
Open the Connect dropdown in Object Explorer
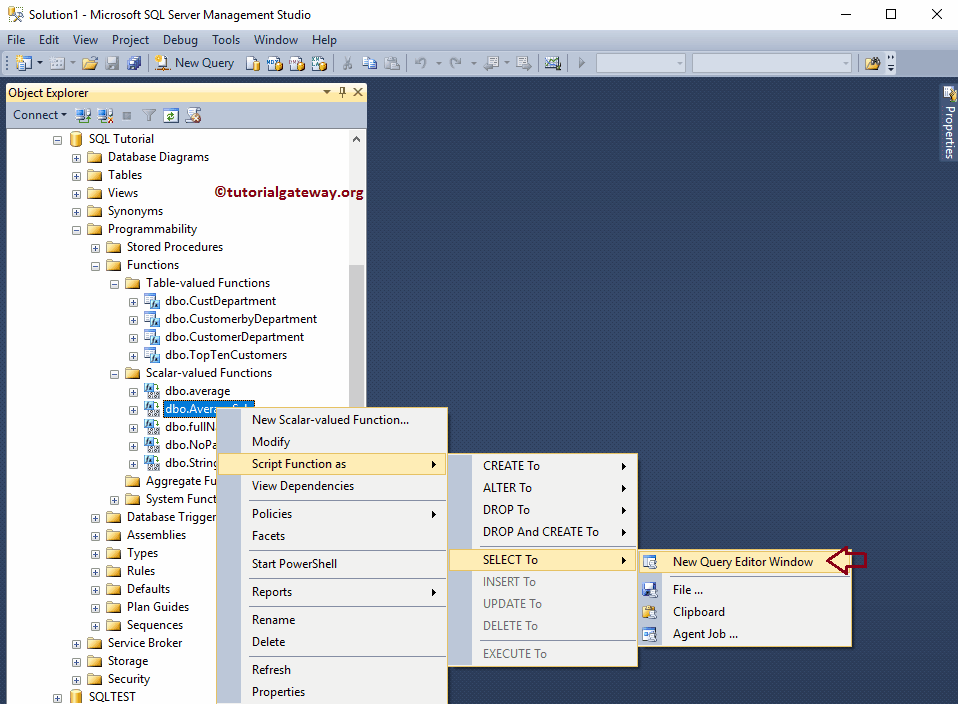click(40, 115)
